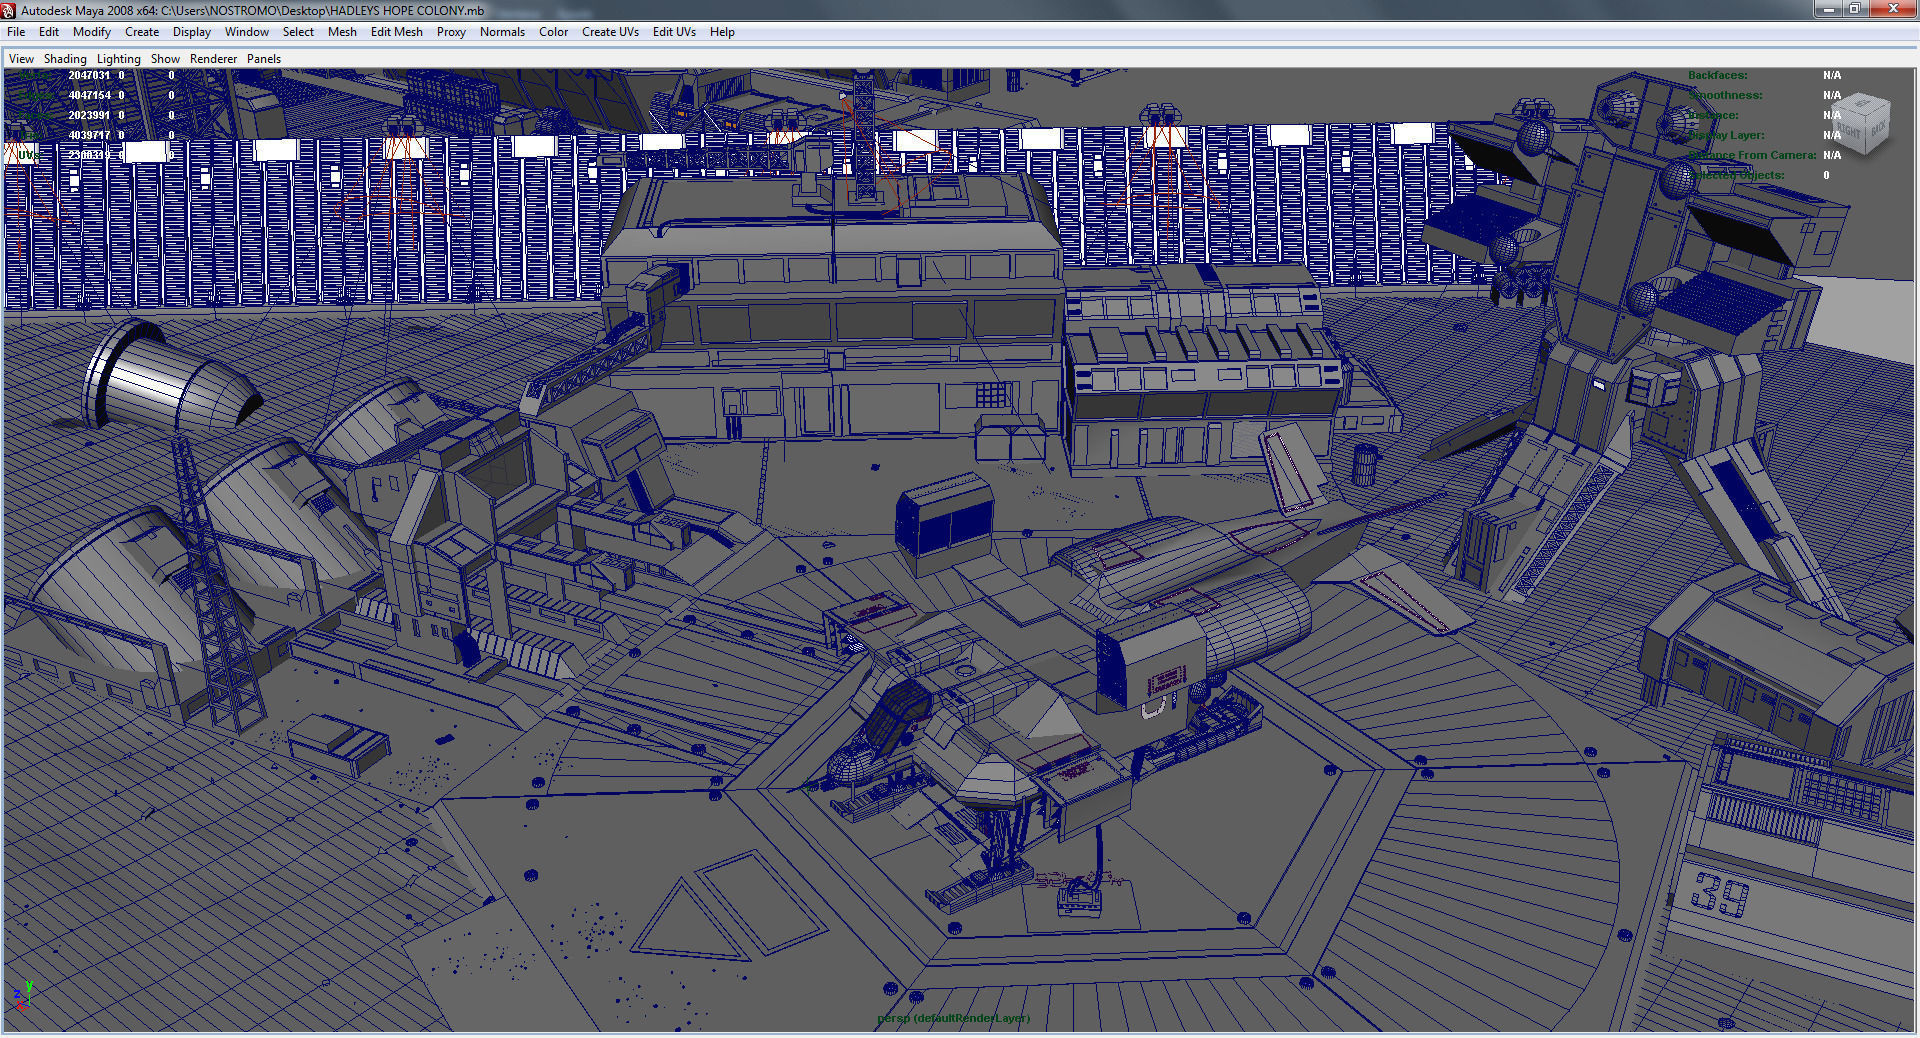Viewport: 1920px width, 1038px height.
Task: Click the Maya application icon in the title bar
Action: 9,10
